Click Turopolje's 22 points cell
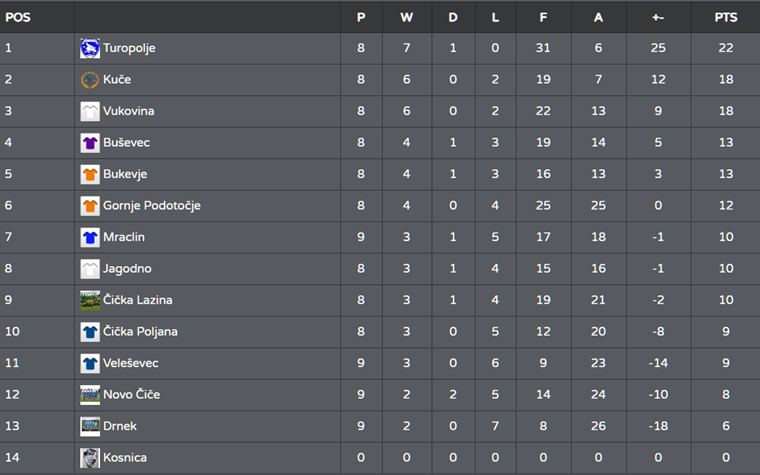The height and width of the screenshot is (475, 760). tap(726, 48)
